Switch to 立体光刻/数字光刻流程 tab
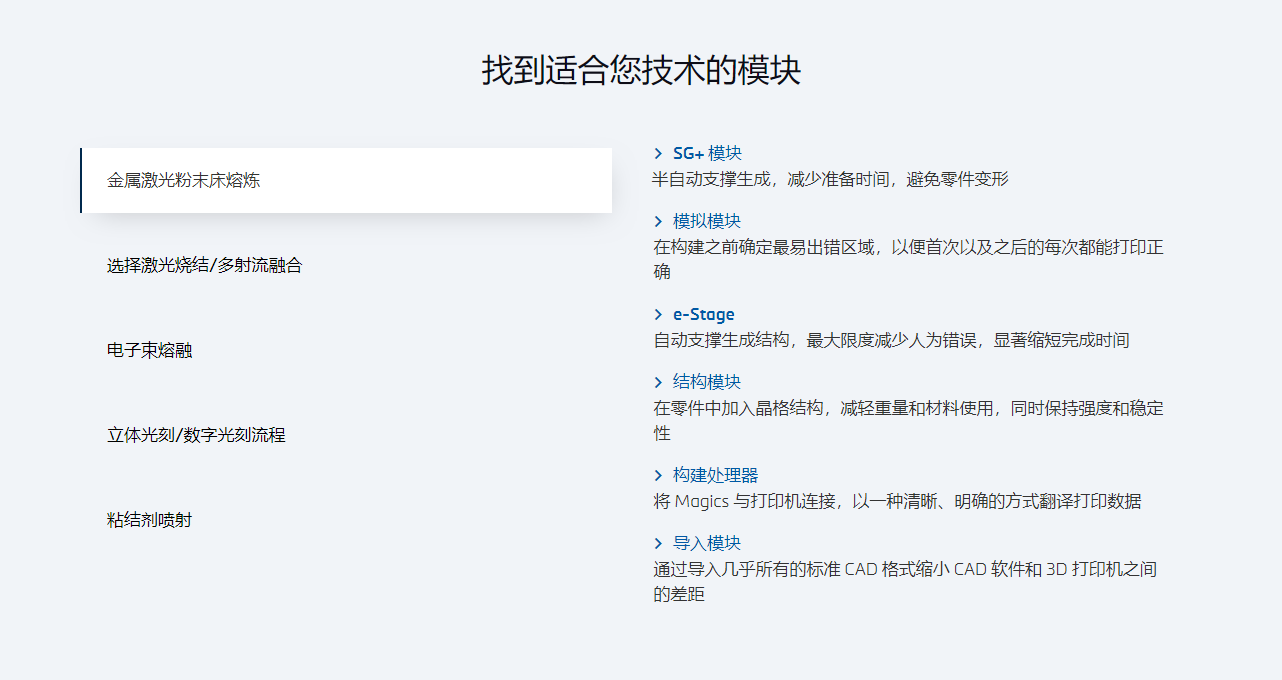This screenshot has width=1282, height=680. click(x=196, y=436)
